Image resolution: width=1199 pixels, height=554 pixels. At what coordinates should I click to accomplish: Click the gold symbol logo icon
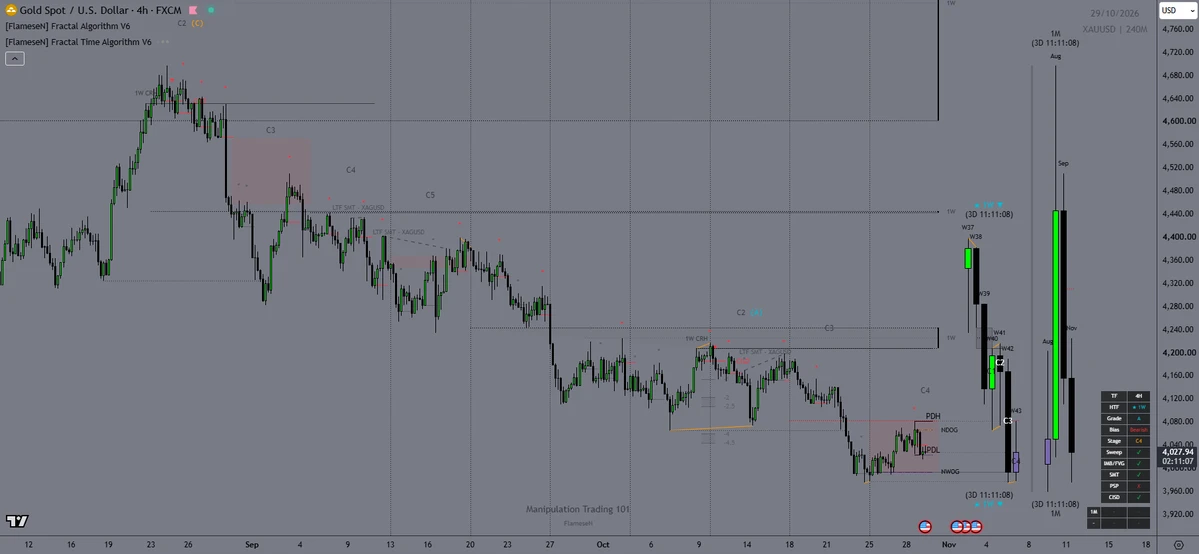(x=11, y=9)
